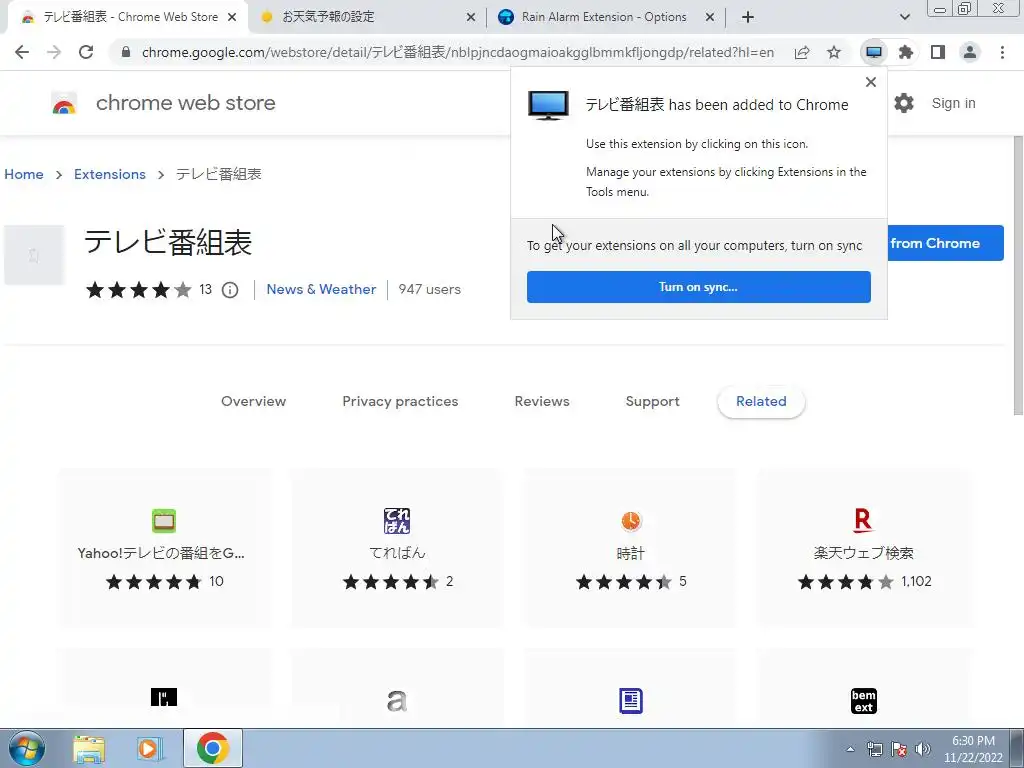Switch to Rain Alarm Extension Options tab
1024x768 pixels.
[x=604, y=17]
